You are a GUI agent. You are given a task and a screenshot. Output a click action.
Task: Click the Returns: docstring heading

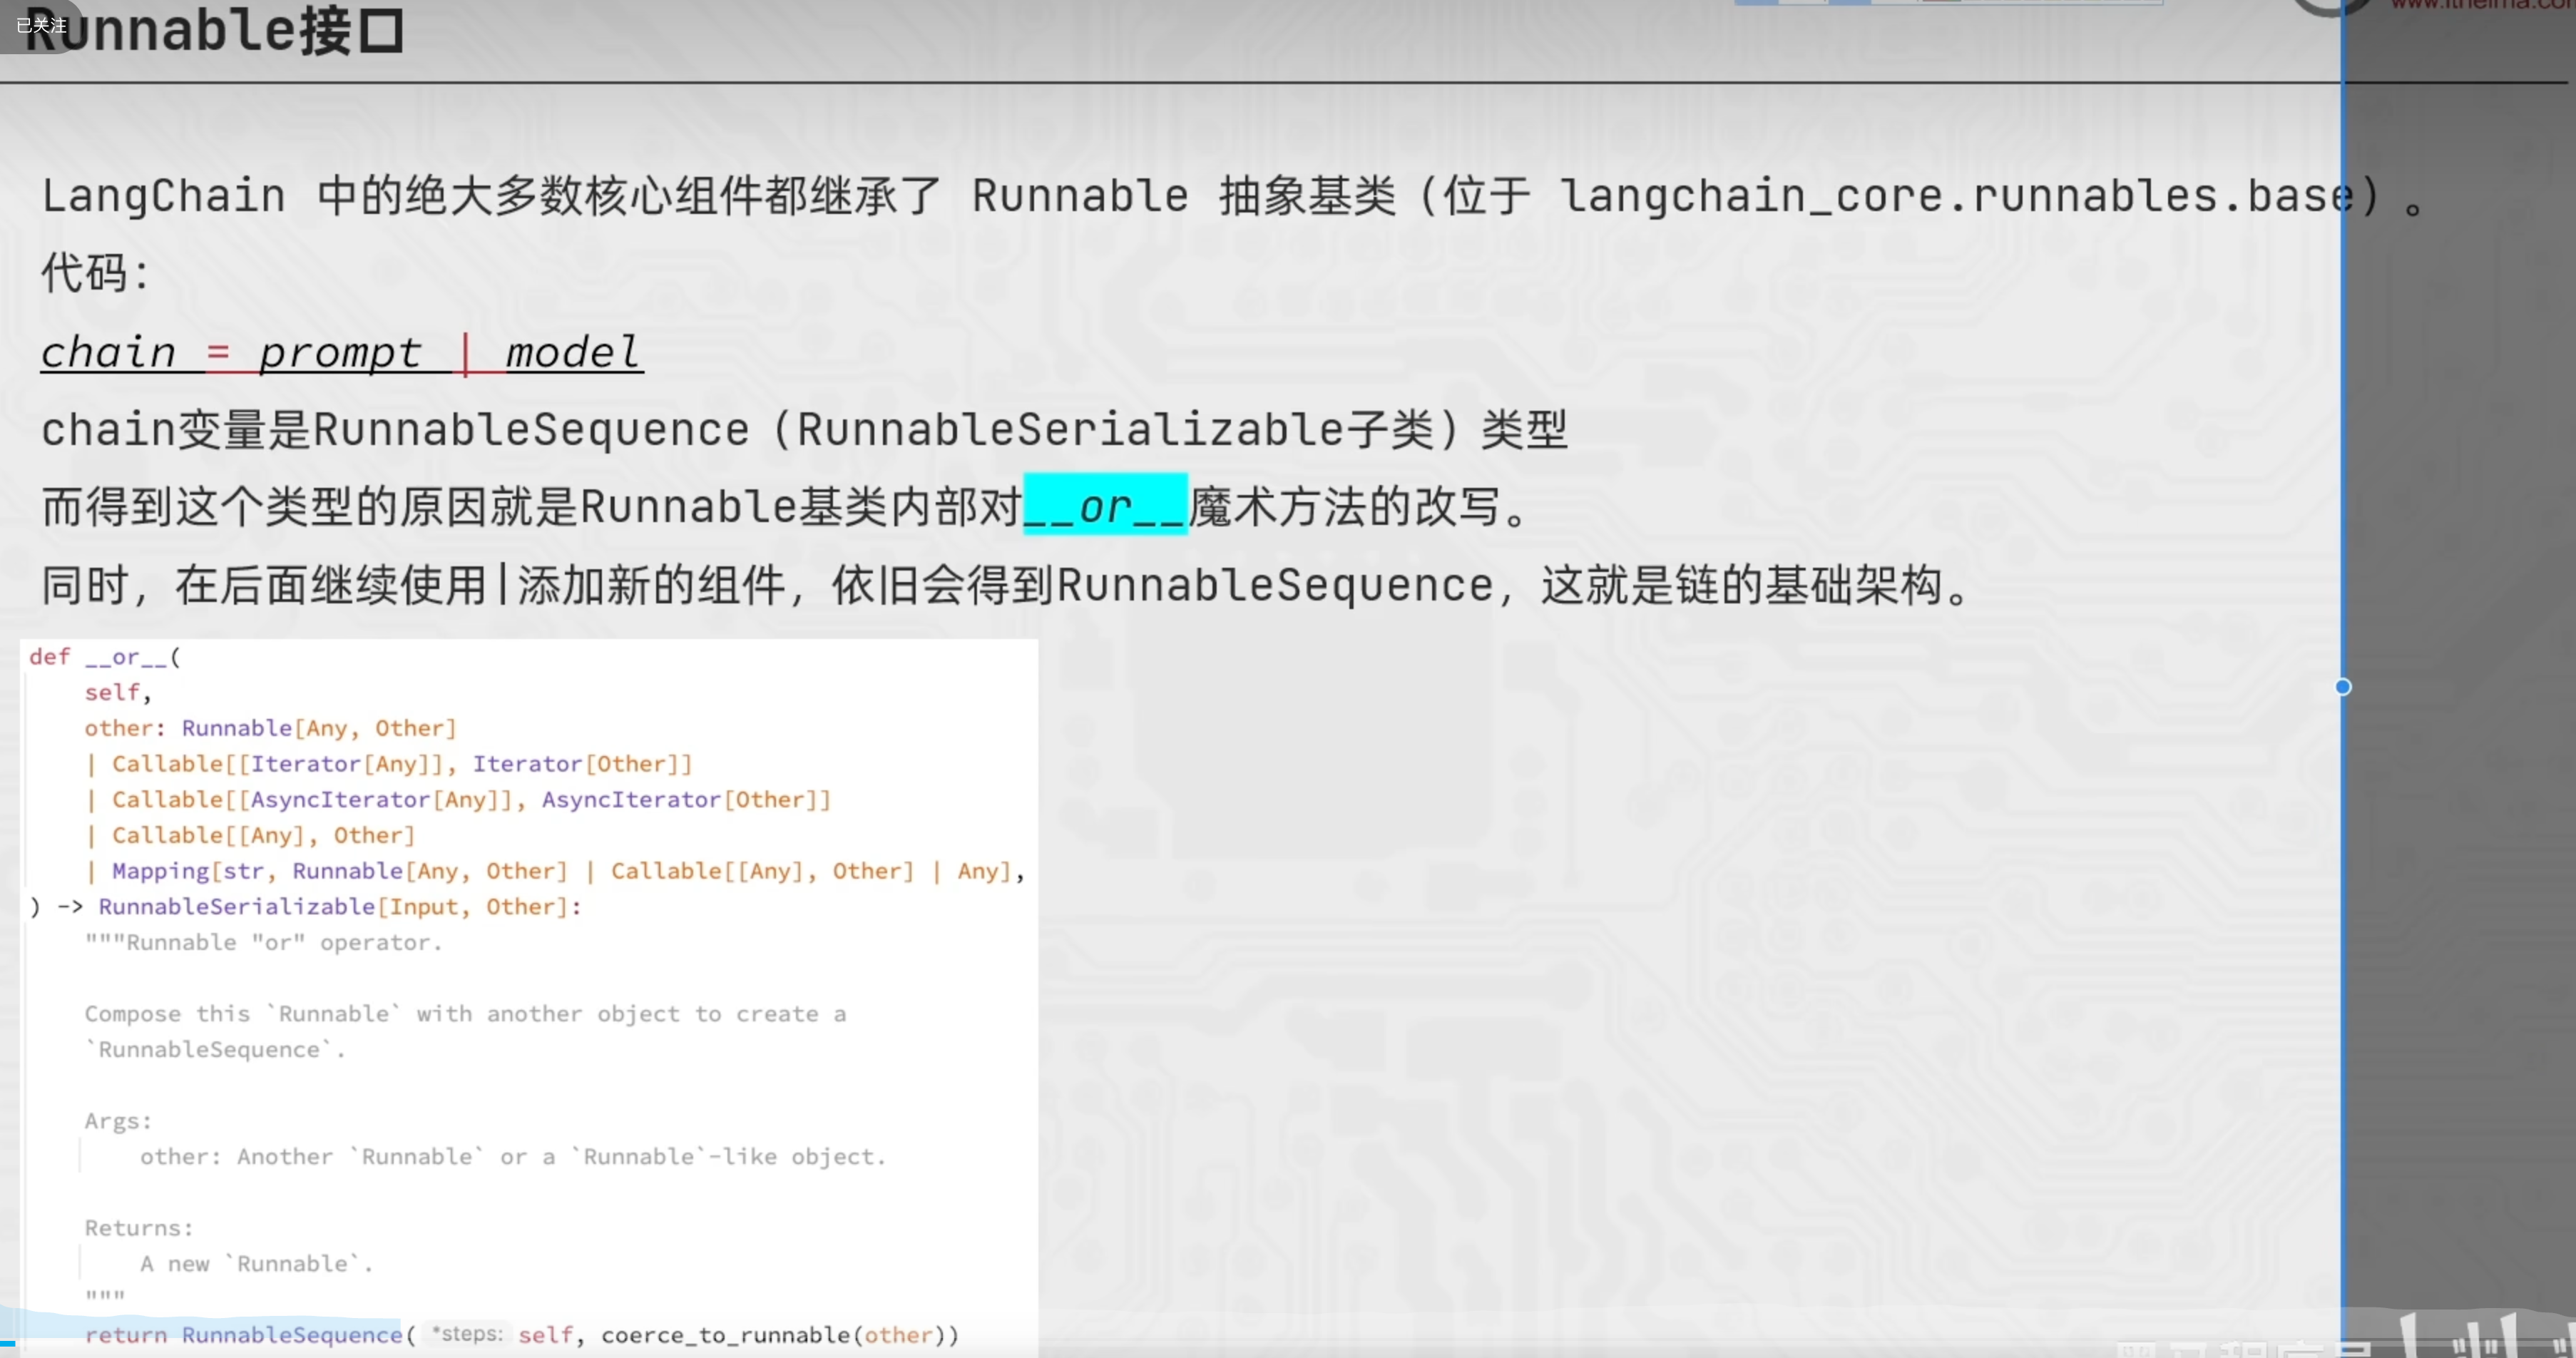(x=139, y=1228)
